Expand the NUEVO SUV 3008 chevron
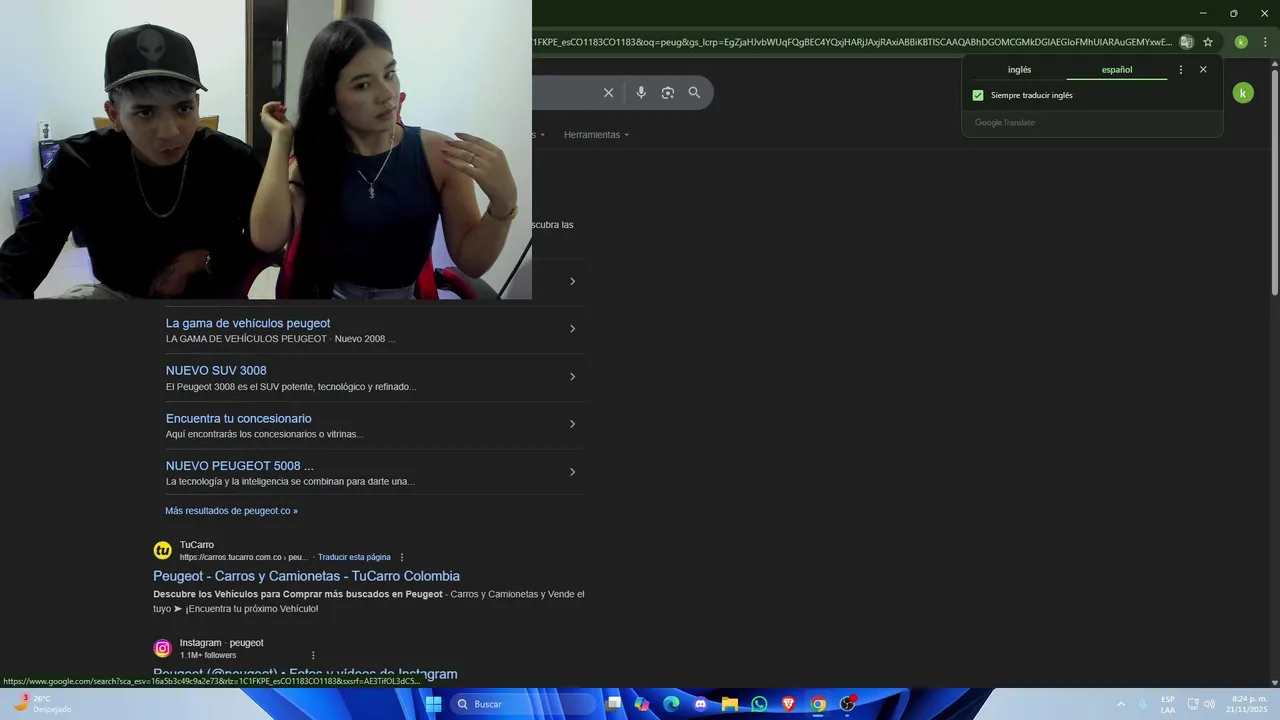1280x720 pixels. click(x=572, y=377)
